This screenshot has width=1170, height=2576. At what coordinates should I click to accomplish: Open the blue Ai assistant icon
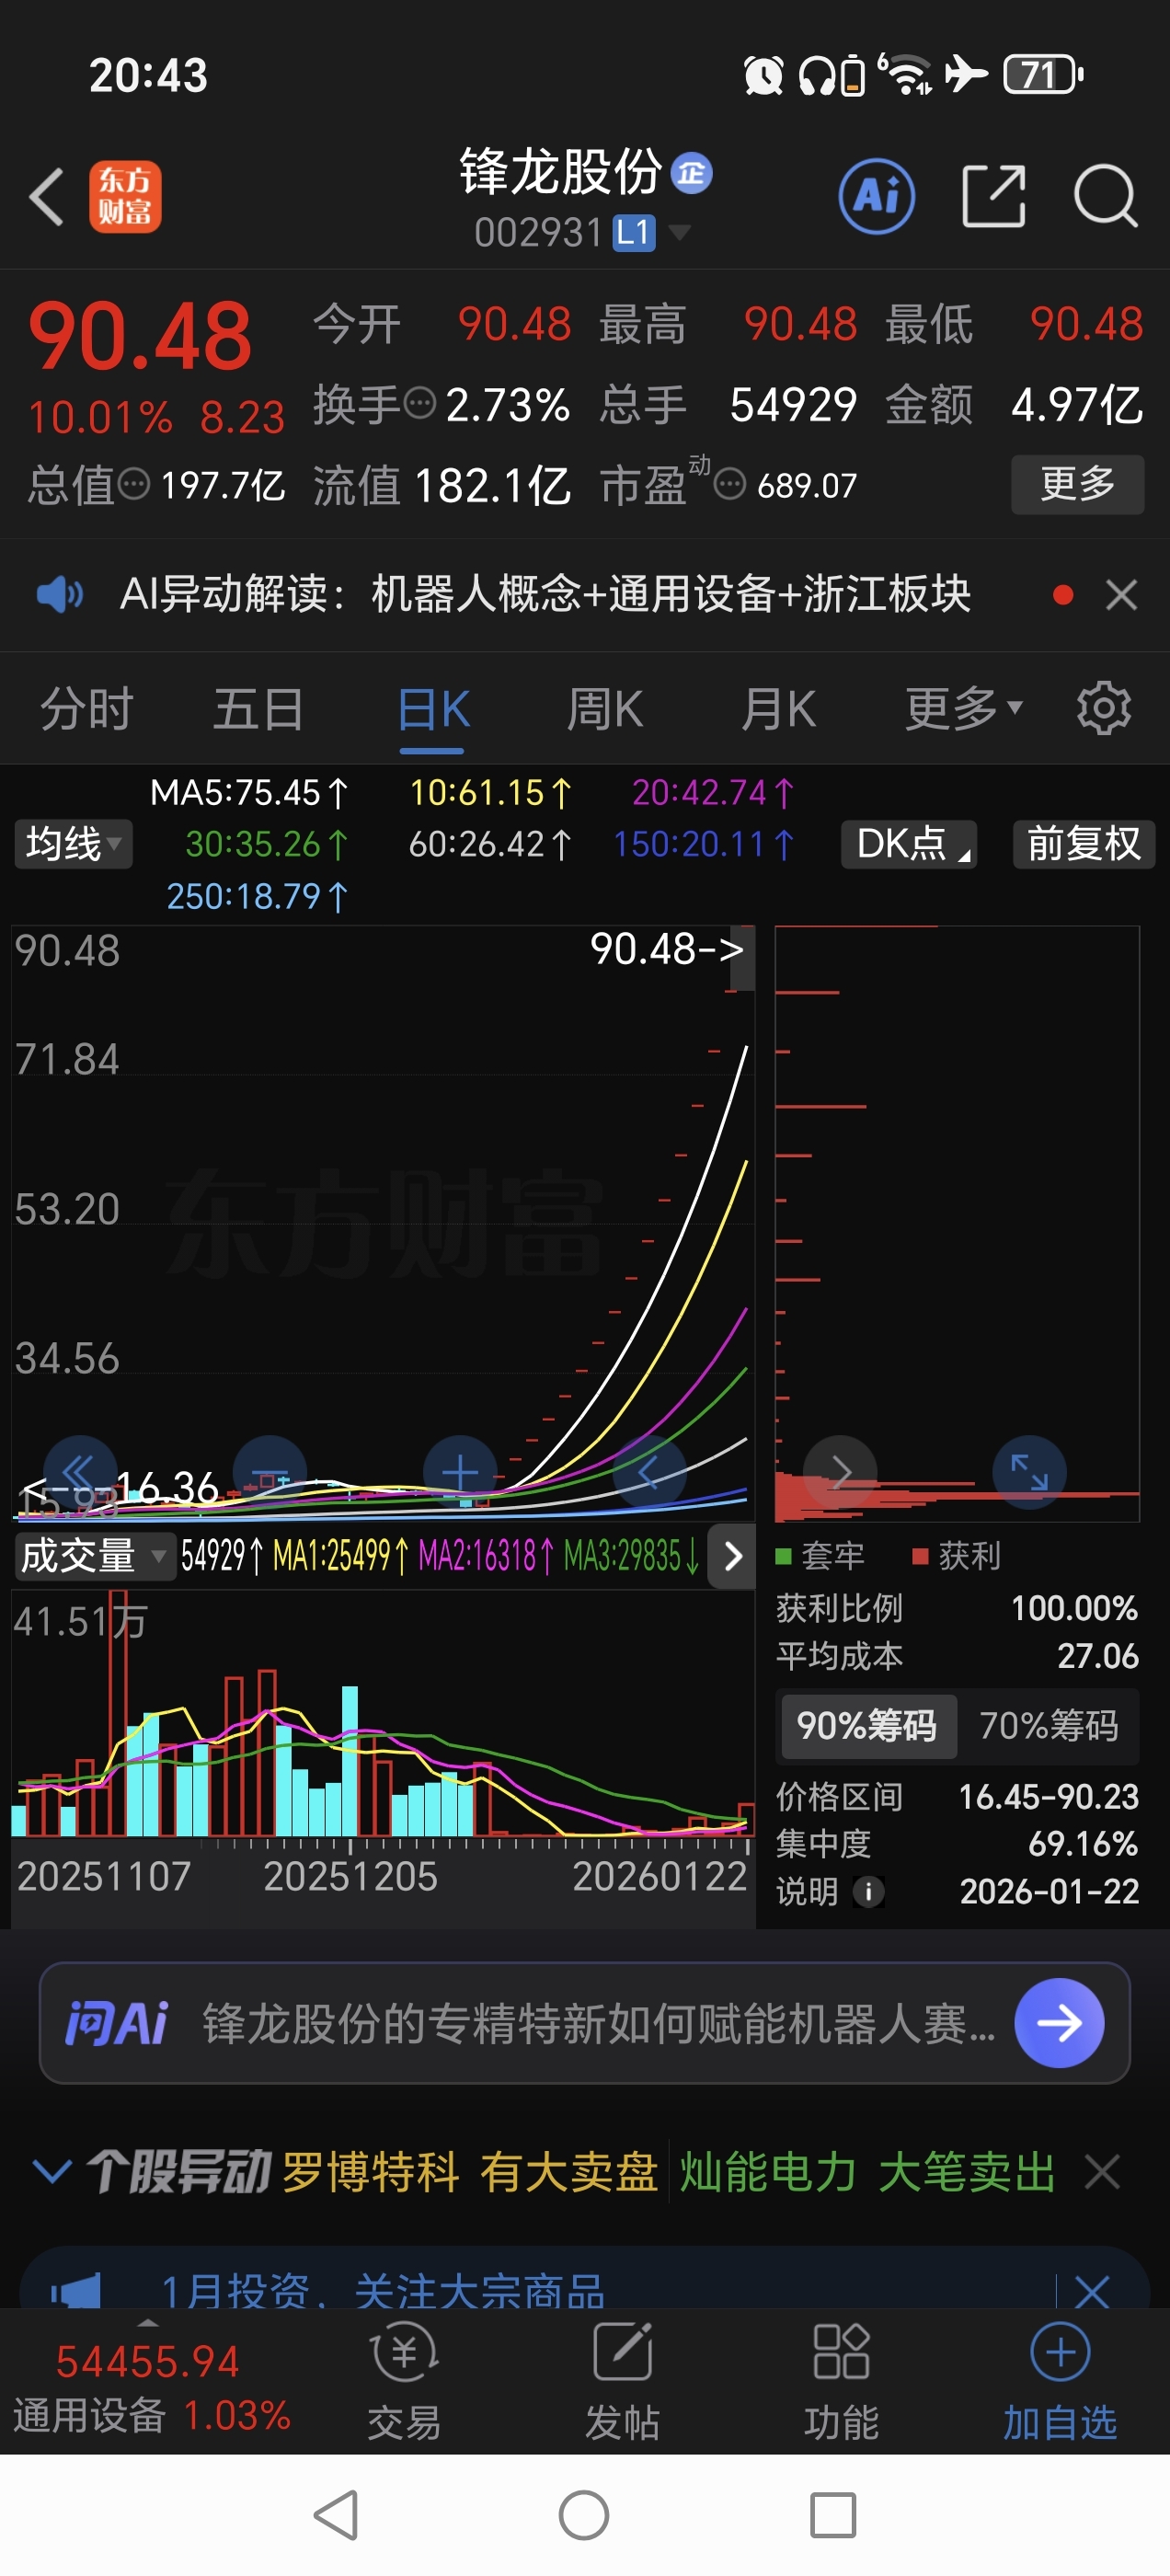point(876,196)
